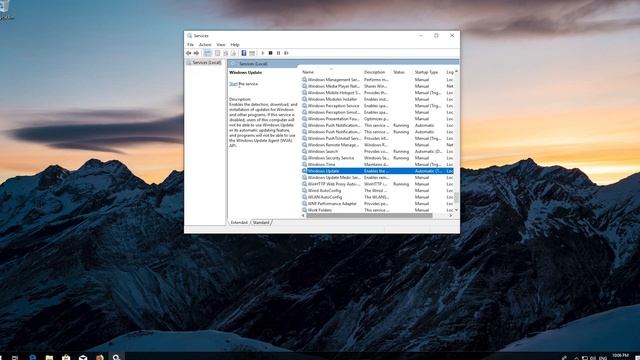The image size is (640, 360).
Task: Click the Services app taskbar icon
Action: pyautogui.click(x=116, y=357)
